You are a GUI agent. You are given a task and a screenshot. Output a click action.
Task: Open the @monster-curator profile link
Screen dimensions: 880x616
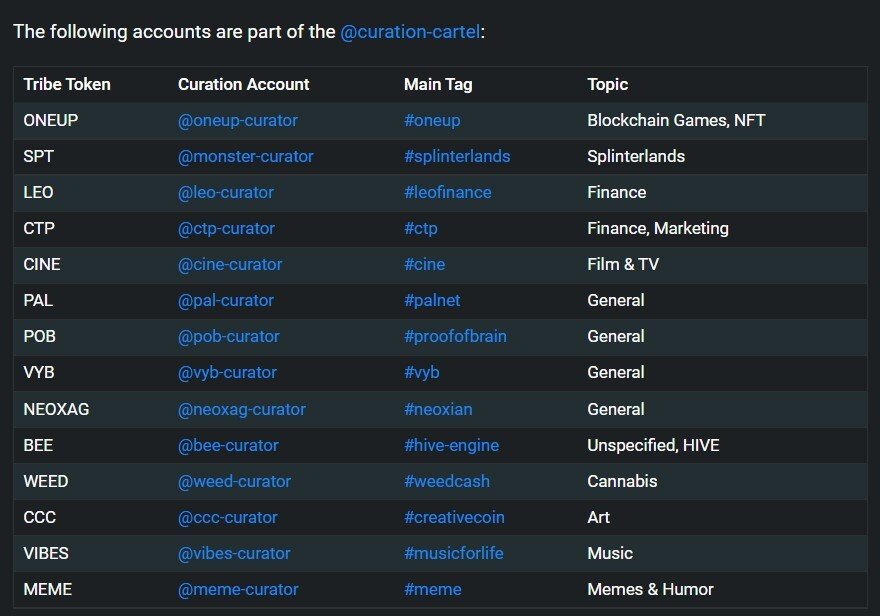point(245,156)
